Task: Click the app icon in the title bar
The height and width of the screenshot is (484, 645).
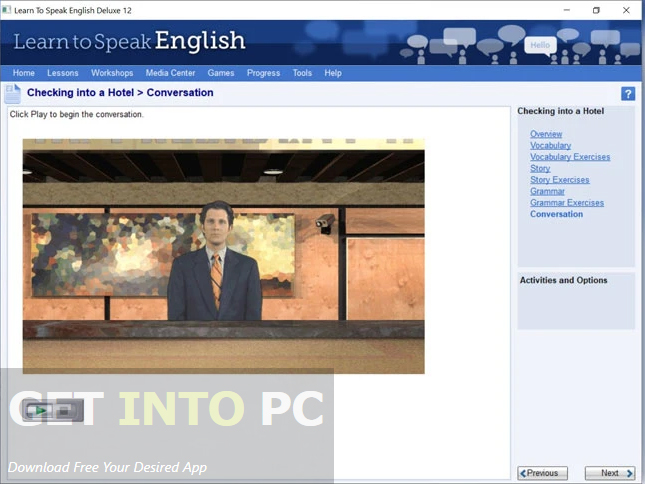Action: (x=6, y=10)
